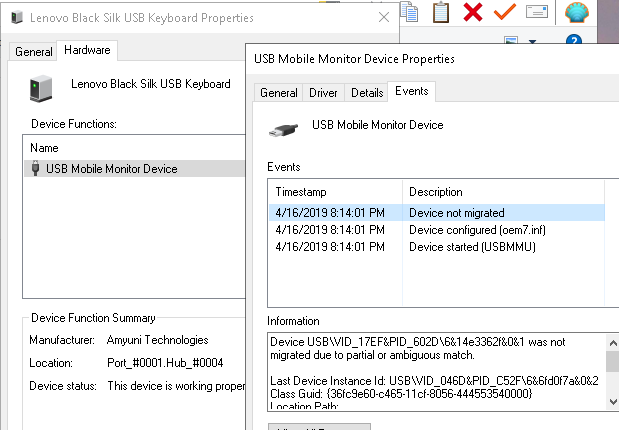619x430 pixels.
Task: Click the blue help question mark icon
Action: pyautogui.click(x=574, y=39)
